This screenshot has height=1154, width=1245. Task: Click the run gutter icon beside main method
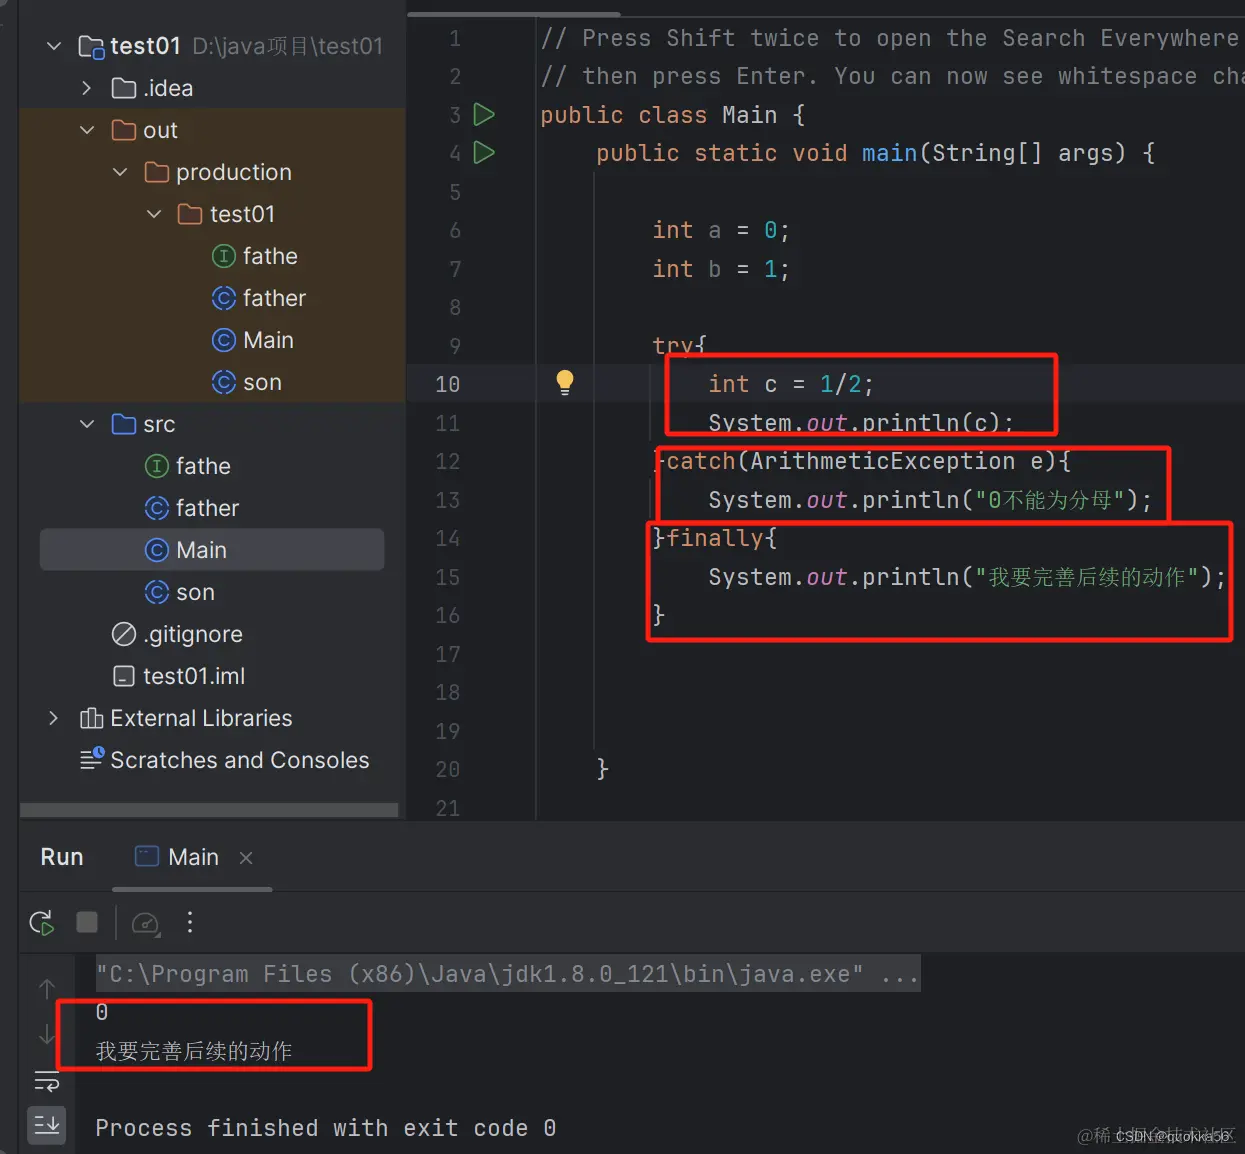click(484, 152)
